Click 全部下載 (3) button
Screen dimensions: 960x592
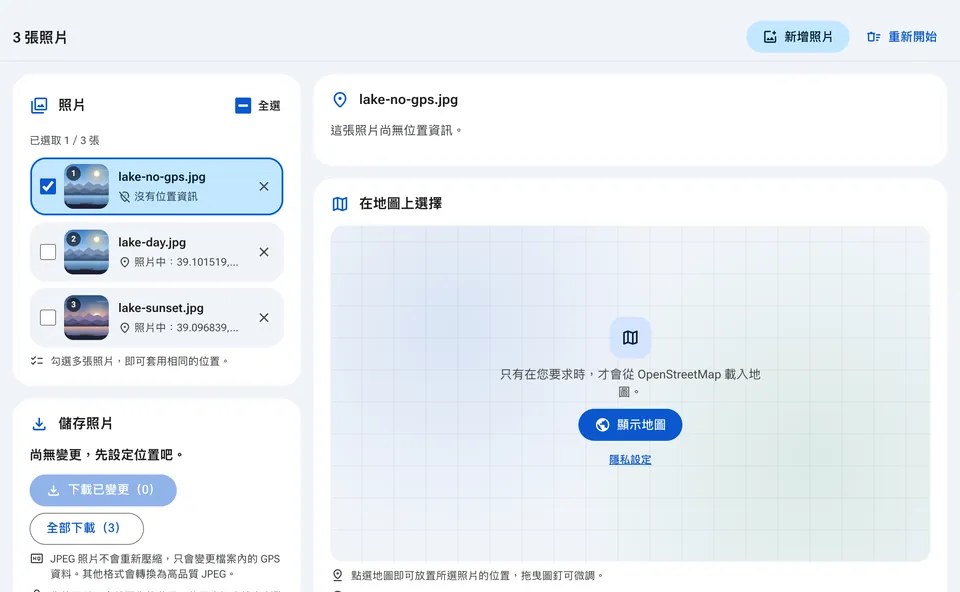[86, 528]
